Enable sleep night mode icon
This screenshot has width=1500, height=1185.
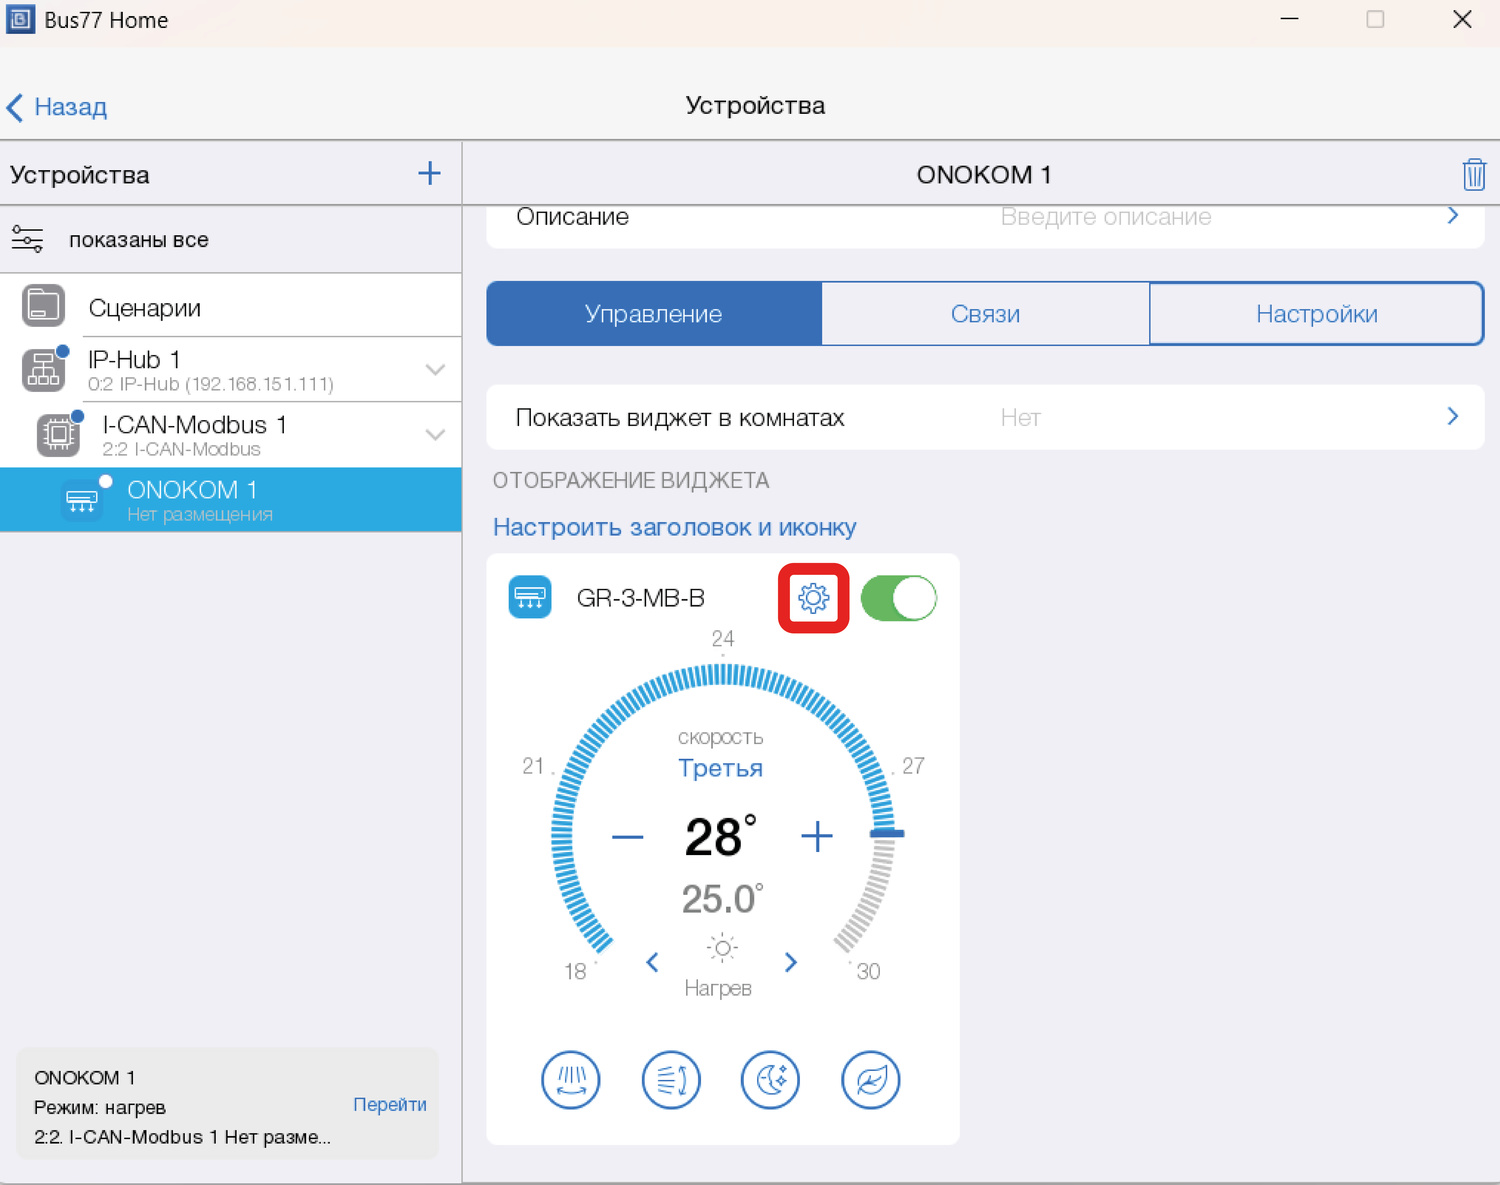(x=770, y=1080)
